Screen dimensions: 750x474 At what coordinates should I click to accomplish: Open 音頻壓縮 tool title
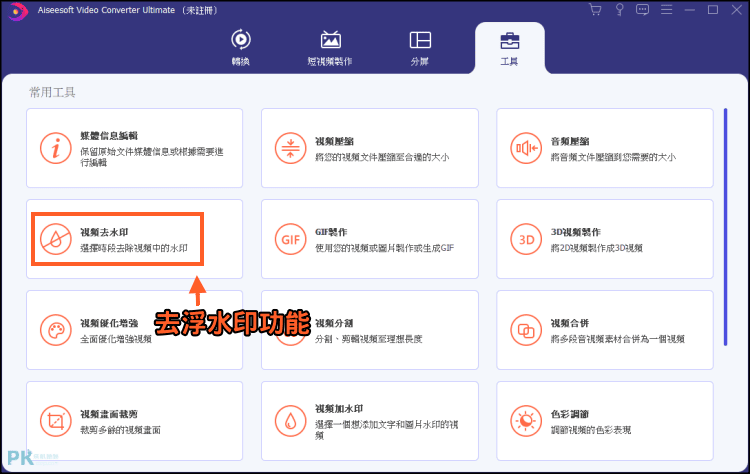(570, 142)
